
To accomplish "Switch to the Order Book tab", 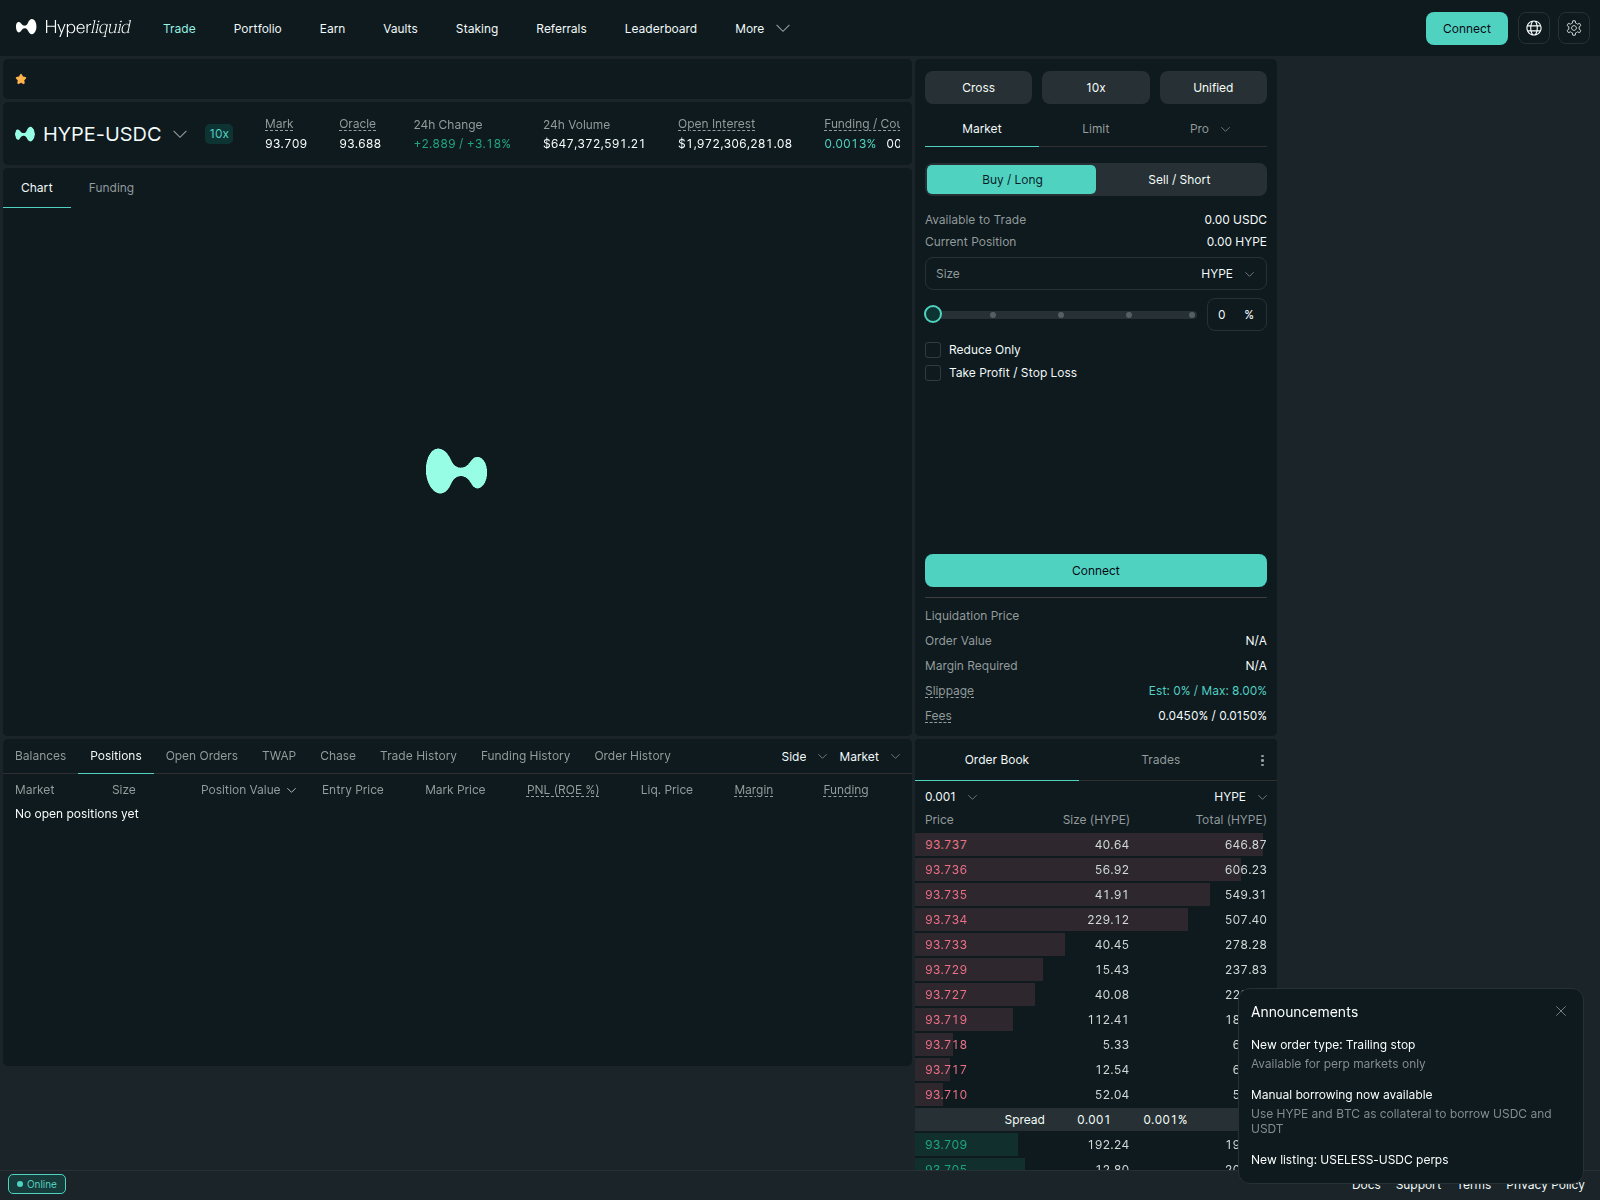I will click(x=997, y=760).
